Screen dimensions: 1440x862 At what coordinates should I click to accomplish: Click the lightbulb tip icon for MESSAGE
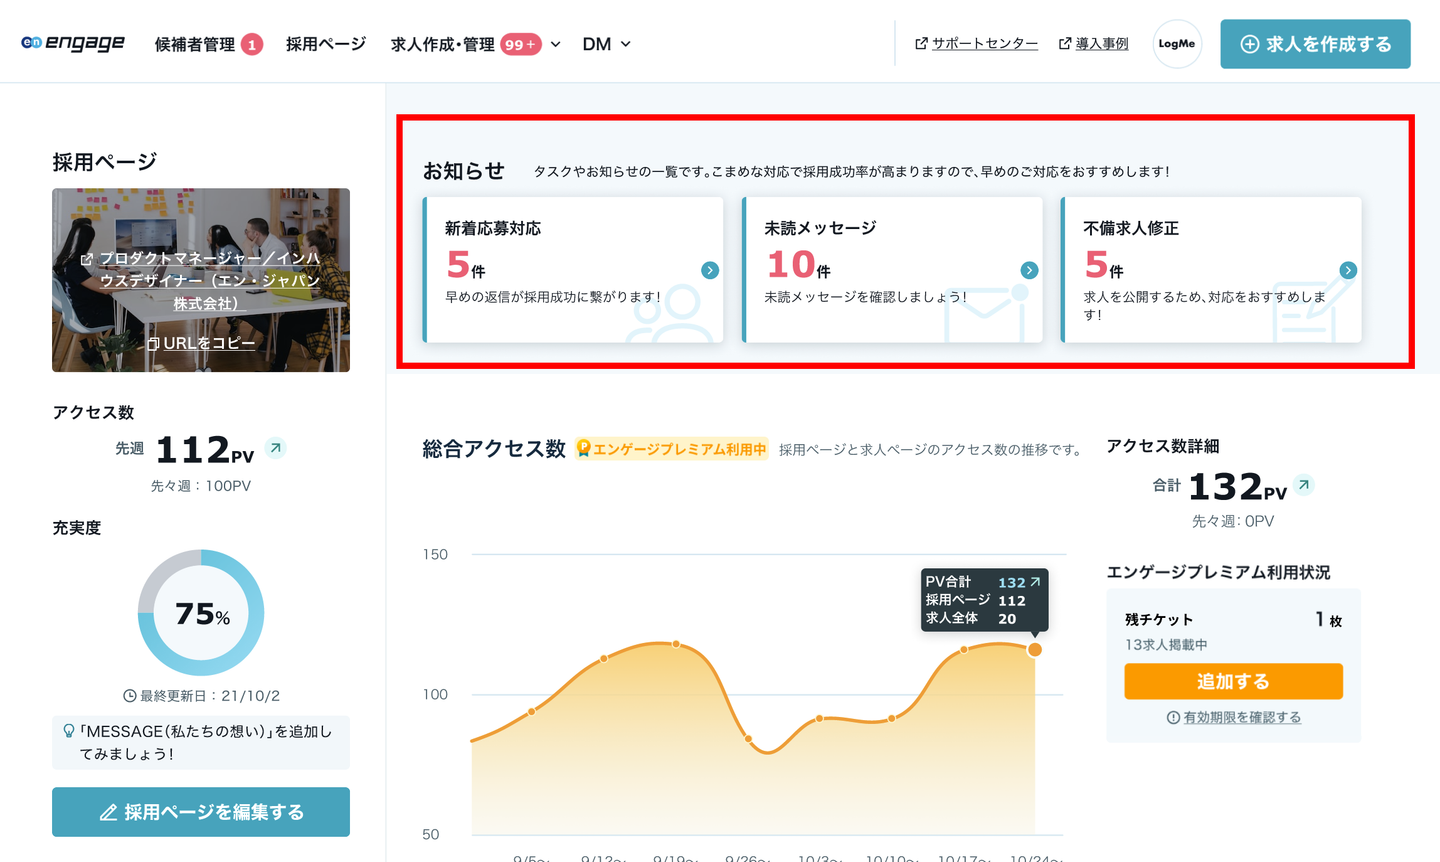(x=69, y=732)
